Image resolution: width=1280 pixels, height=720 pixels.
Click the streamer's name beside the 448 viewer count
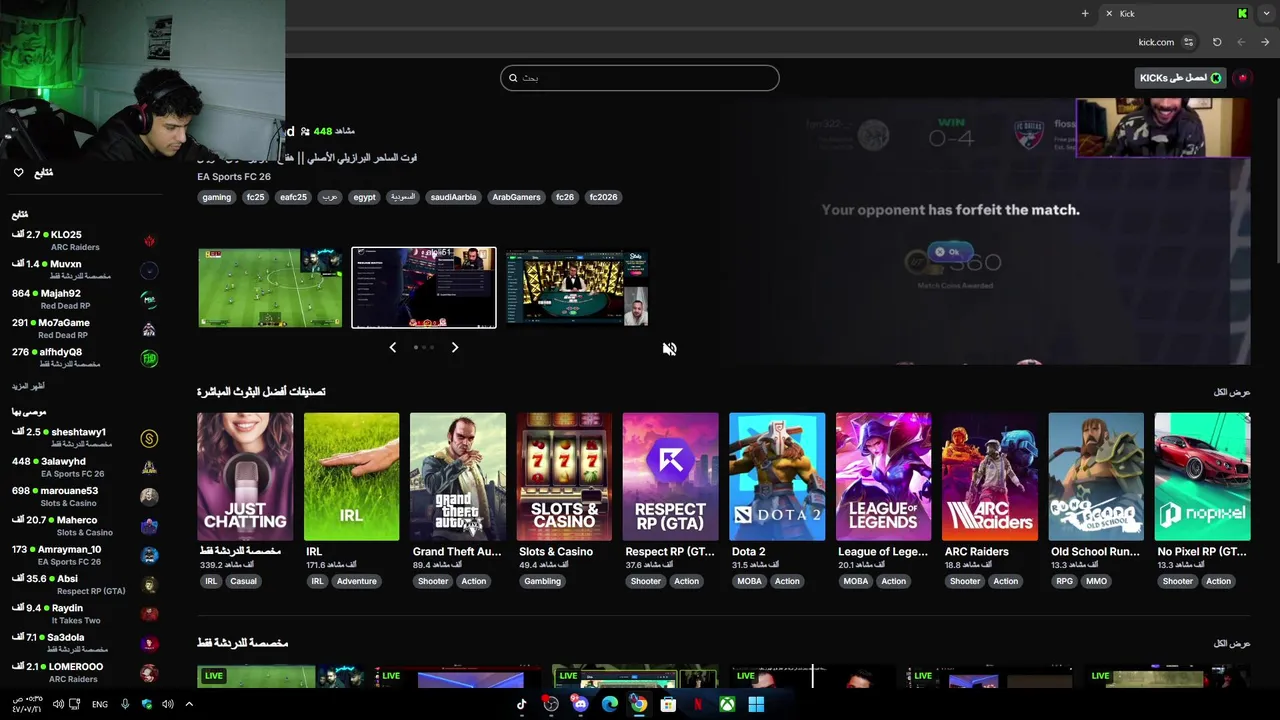290,131
